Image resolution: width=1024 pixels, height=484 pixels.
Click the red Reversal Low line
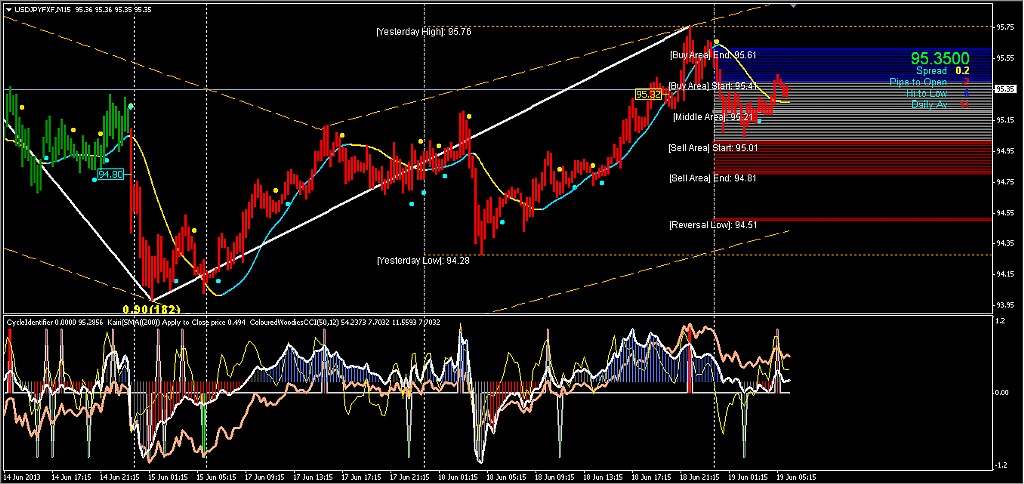(x=853, y=219)
